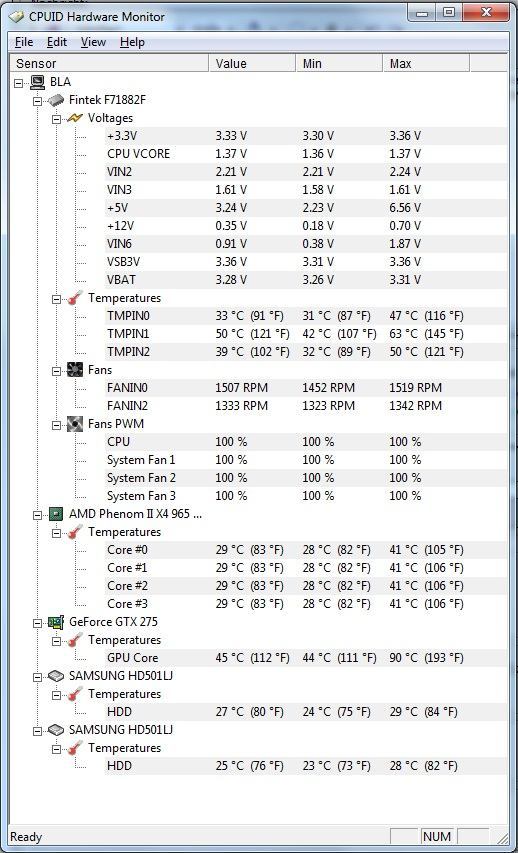Collapse the Fans PWM node
Image resolution: width=518 pixels, height=853 pixels.
tap(57, 424)
